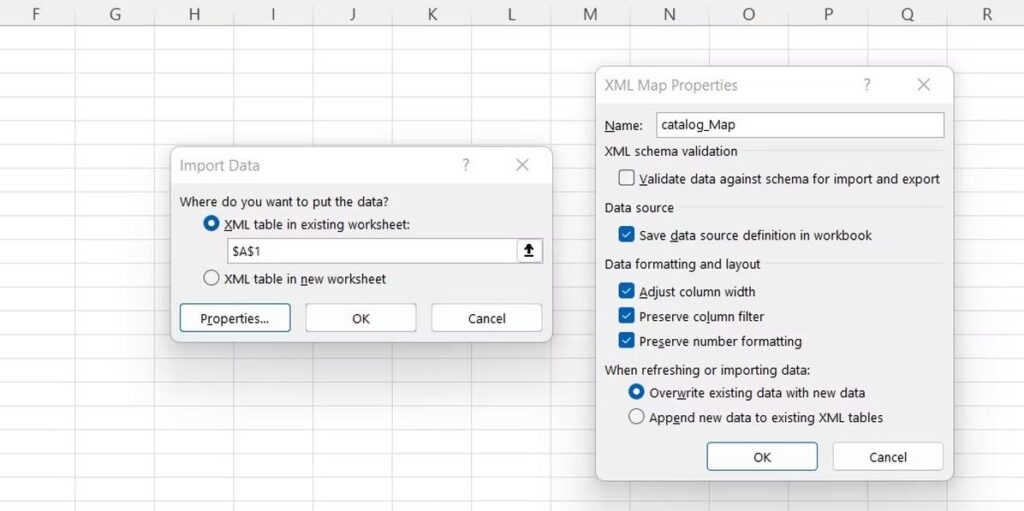The image size is (1024, 511).
Task: Open Properties... in Import Data dialog
Action: (235, 318)
